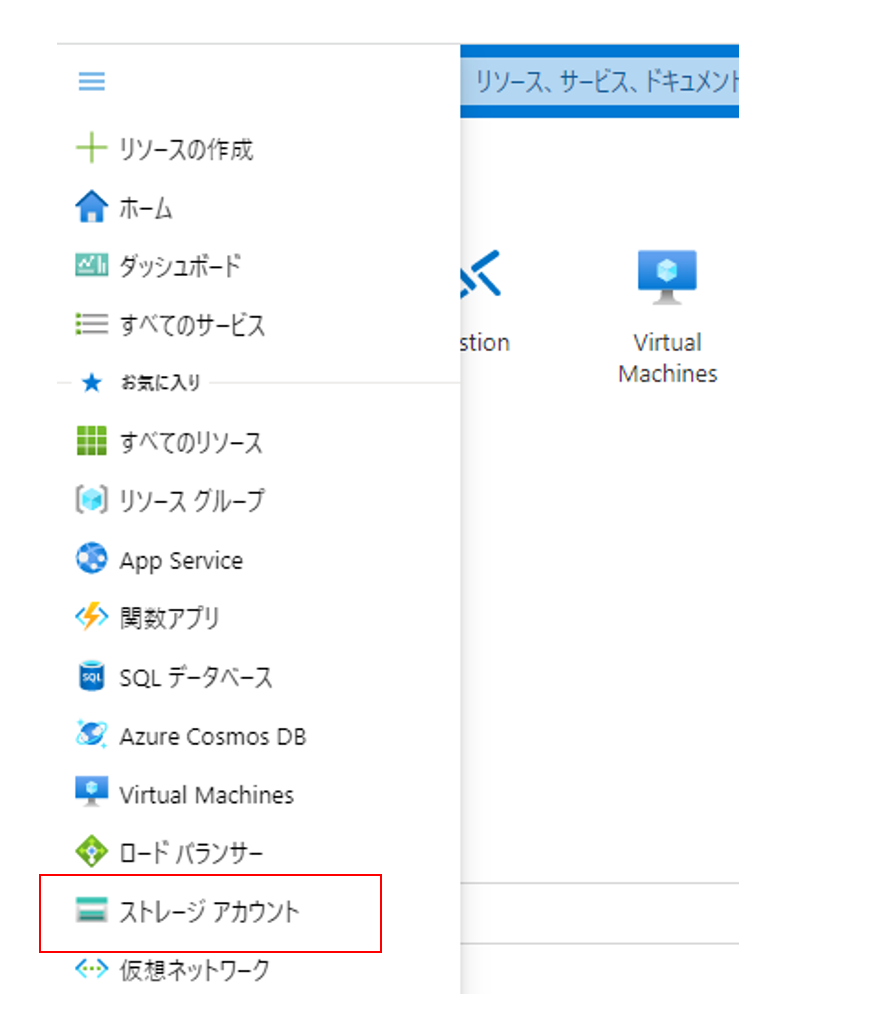
Task: Open すべてのリソース green grid icon
Action: pos(91,442)
